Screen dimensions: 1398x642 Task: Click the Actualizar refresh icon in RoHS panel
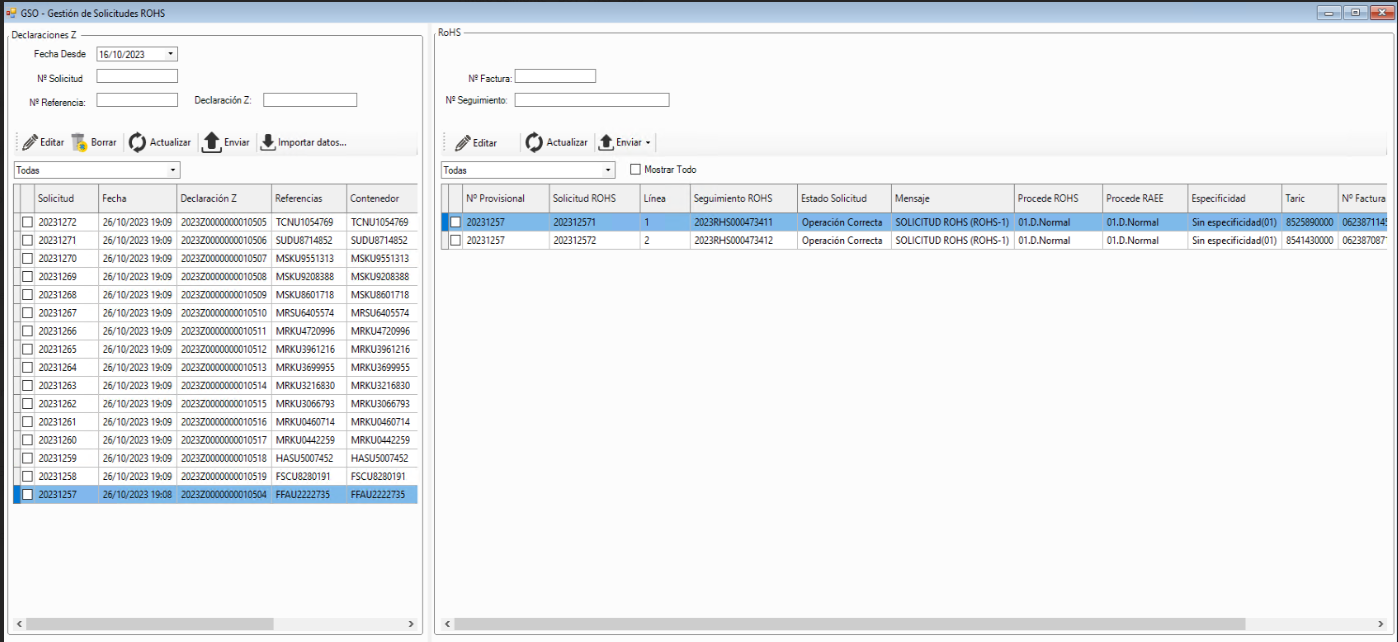point(535,142)
